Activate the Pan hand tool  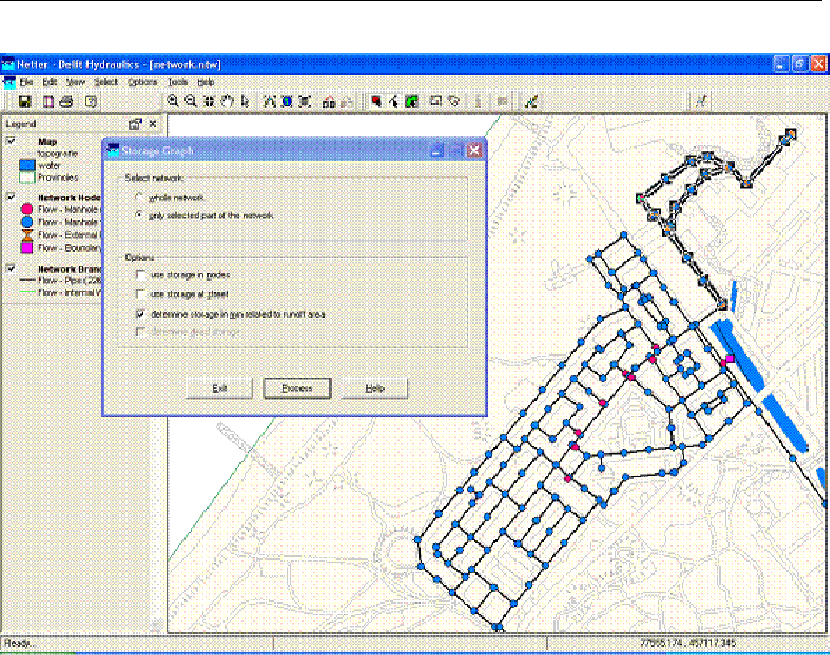click(x=226, y=101)
